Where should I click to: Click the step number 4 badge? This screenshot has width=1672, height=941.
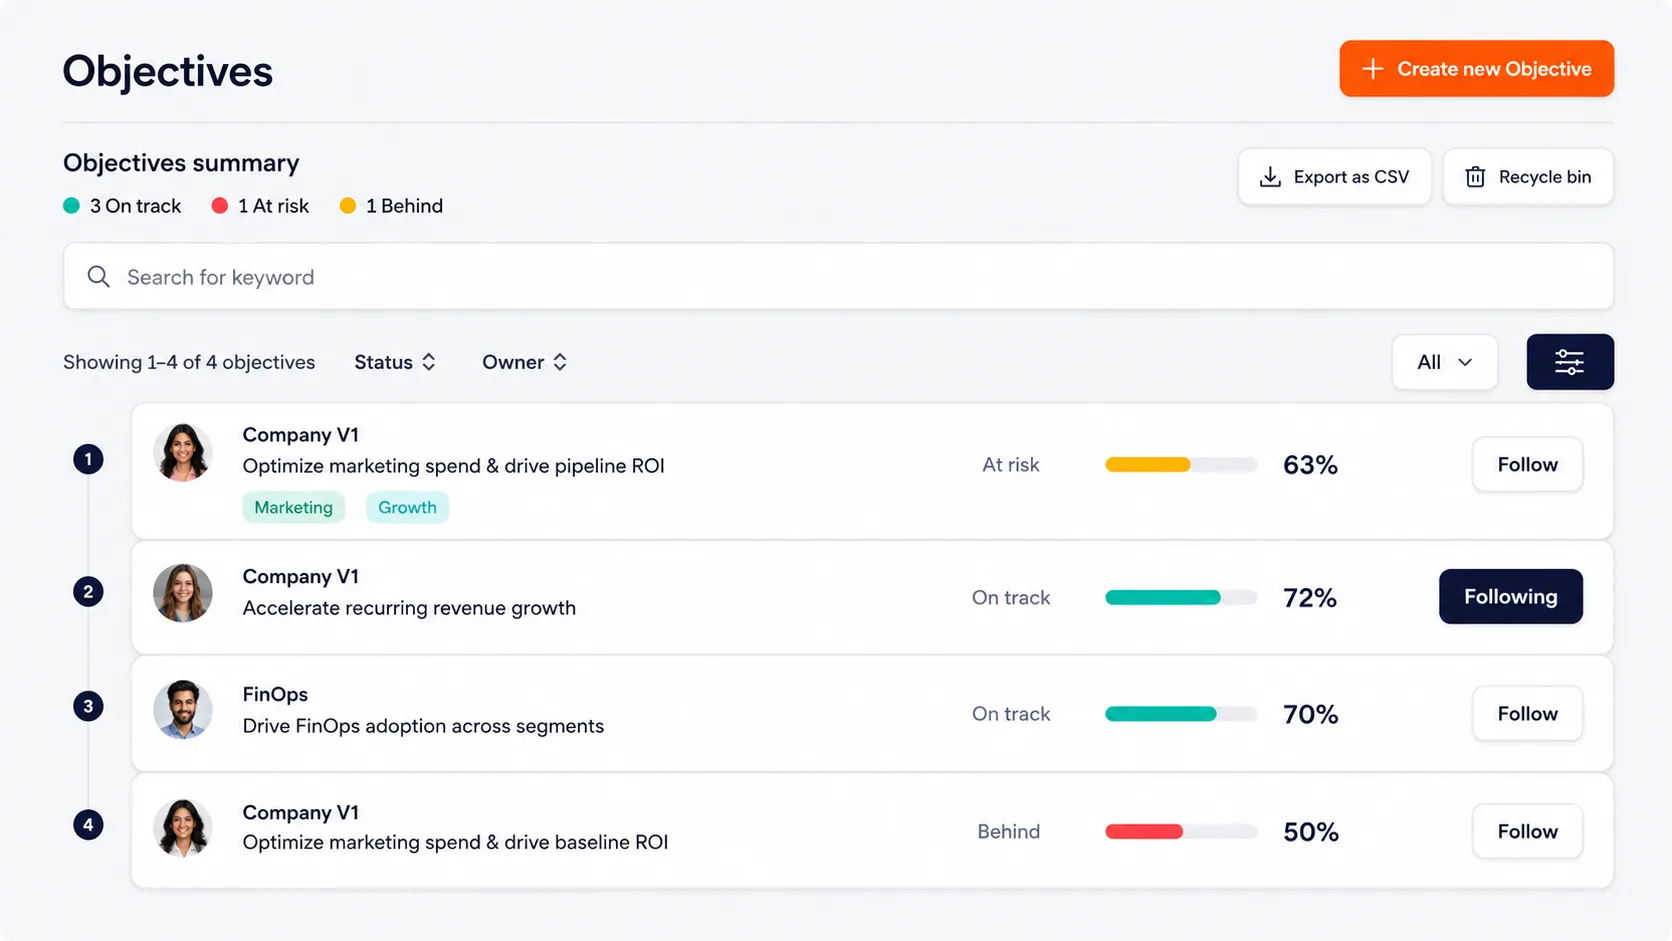tap(88, 825)
